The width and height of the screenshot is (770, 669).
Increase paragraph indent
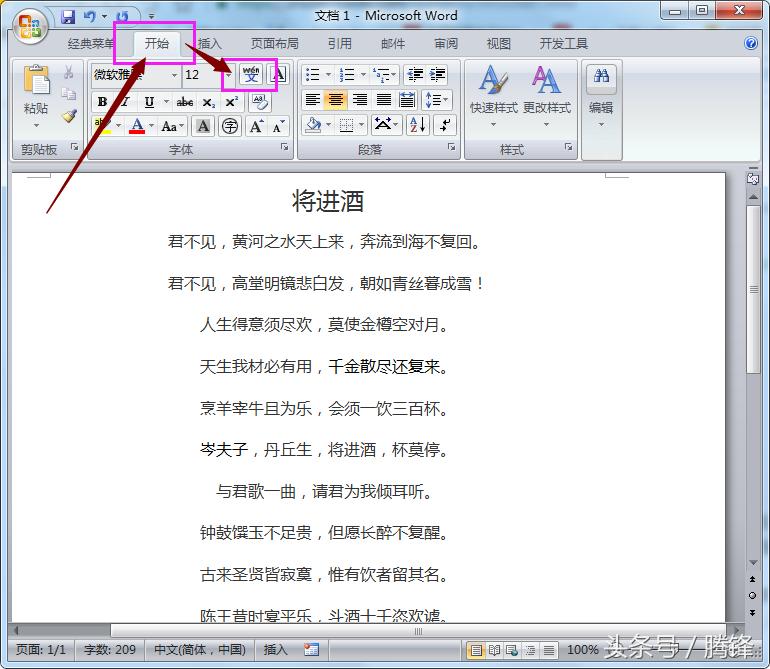pos(437,75)
